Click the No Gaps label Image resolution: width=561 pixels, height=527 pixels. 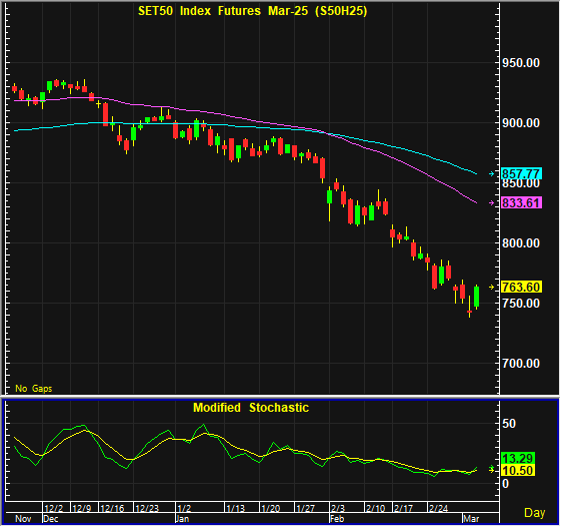click(x=34, y=389)
